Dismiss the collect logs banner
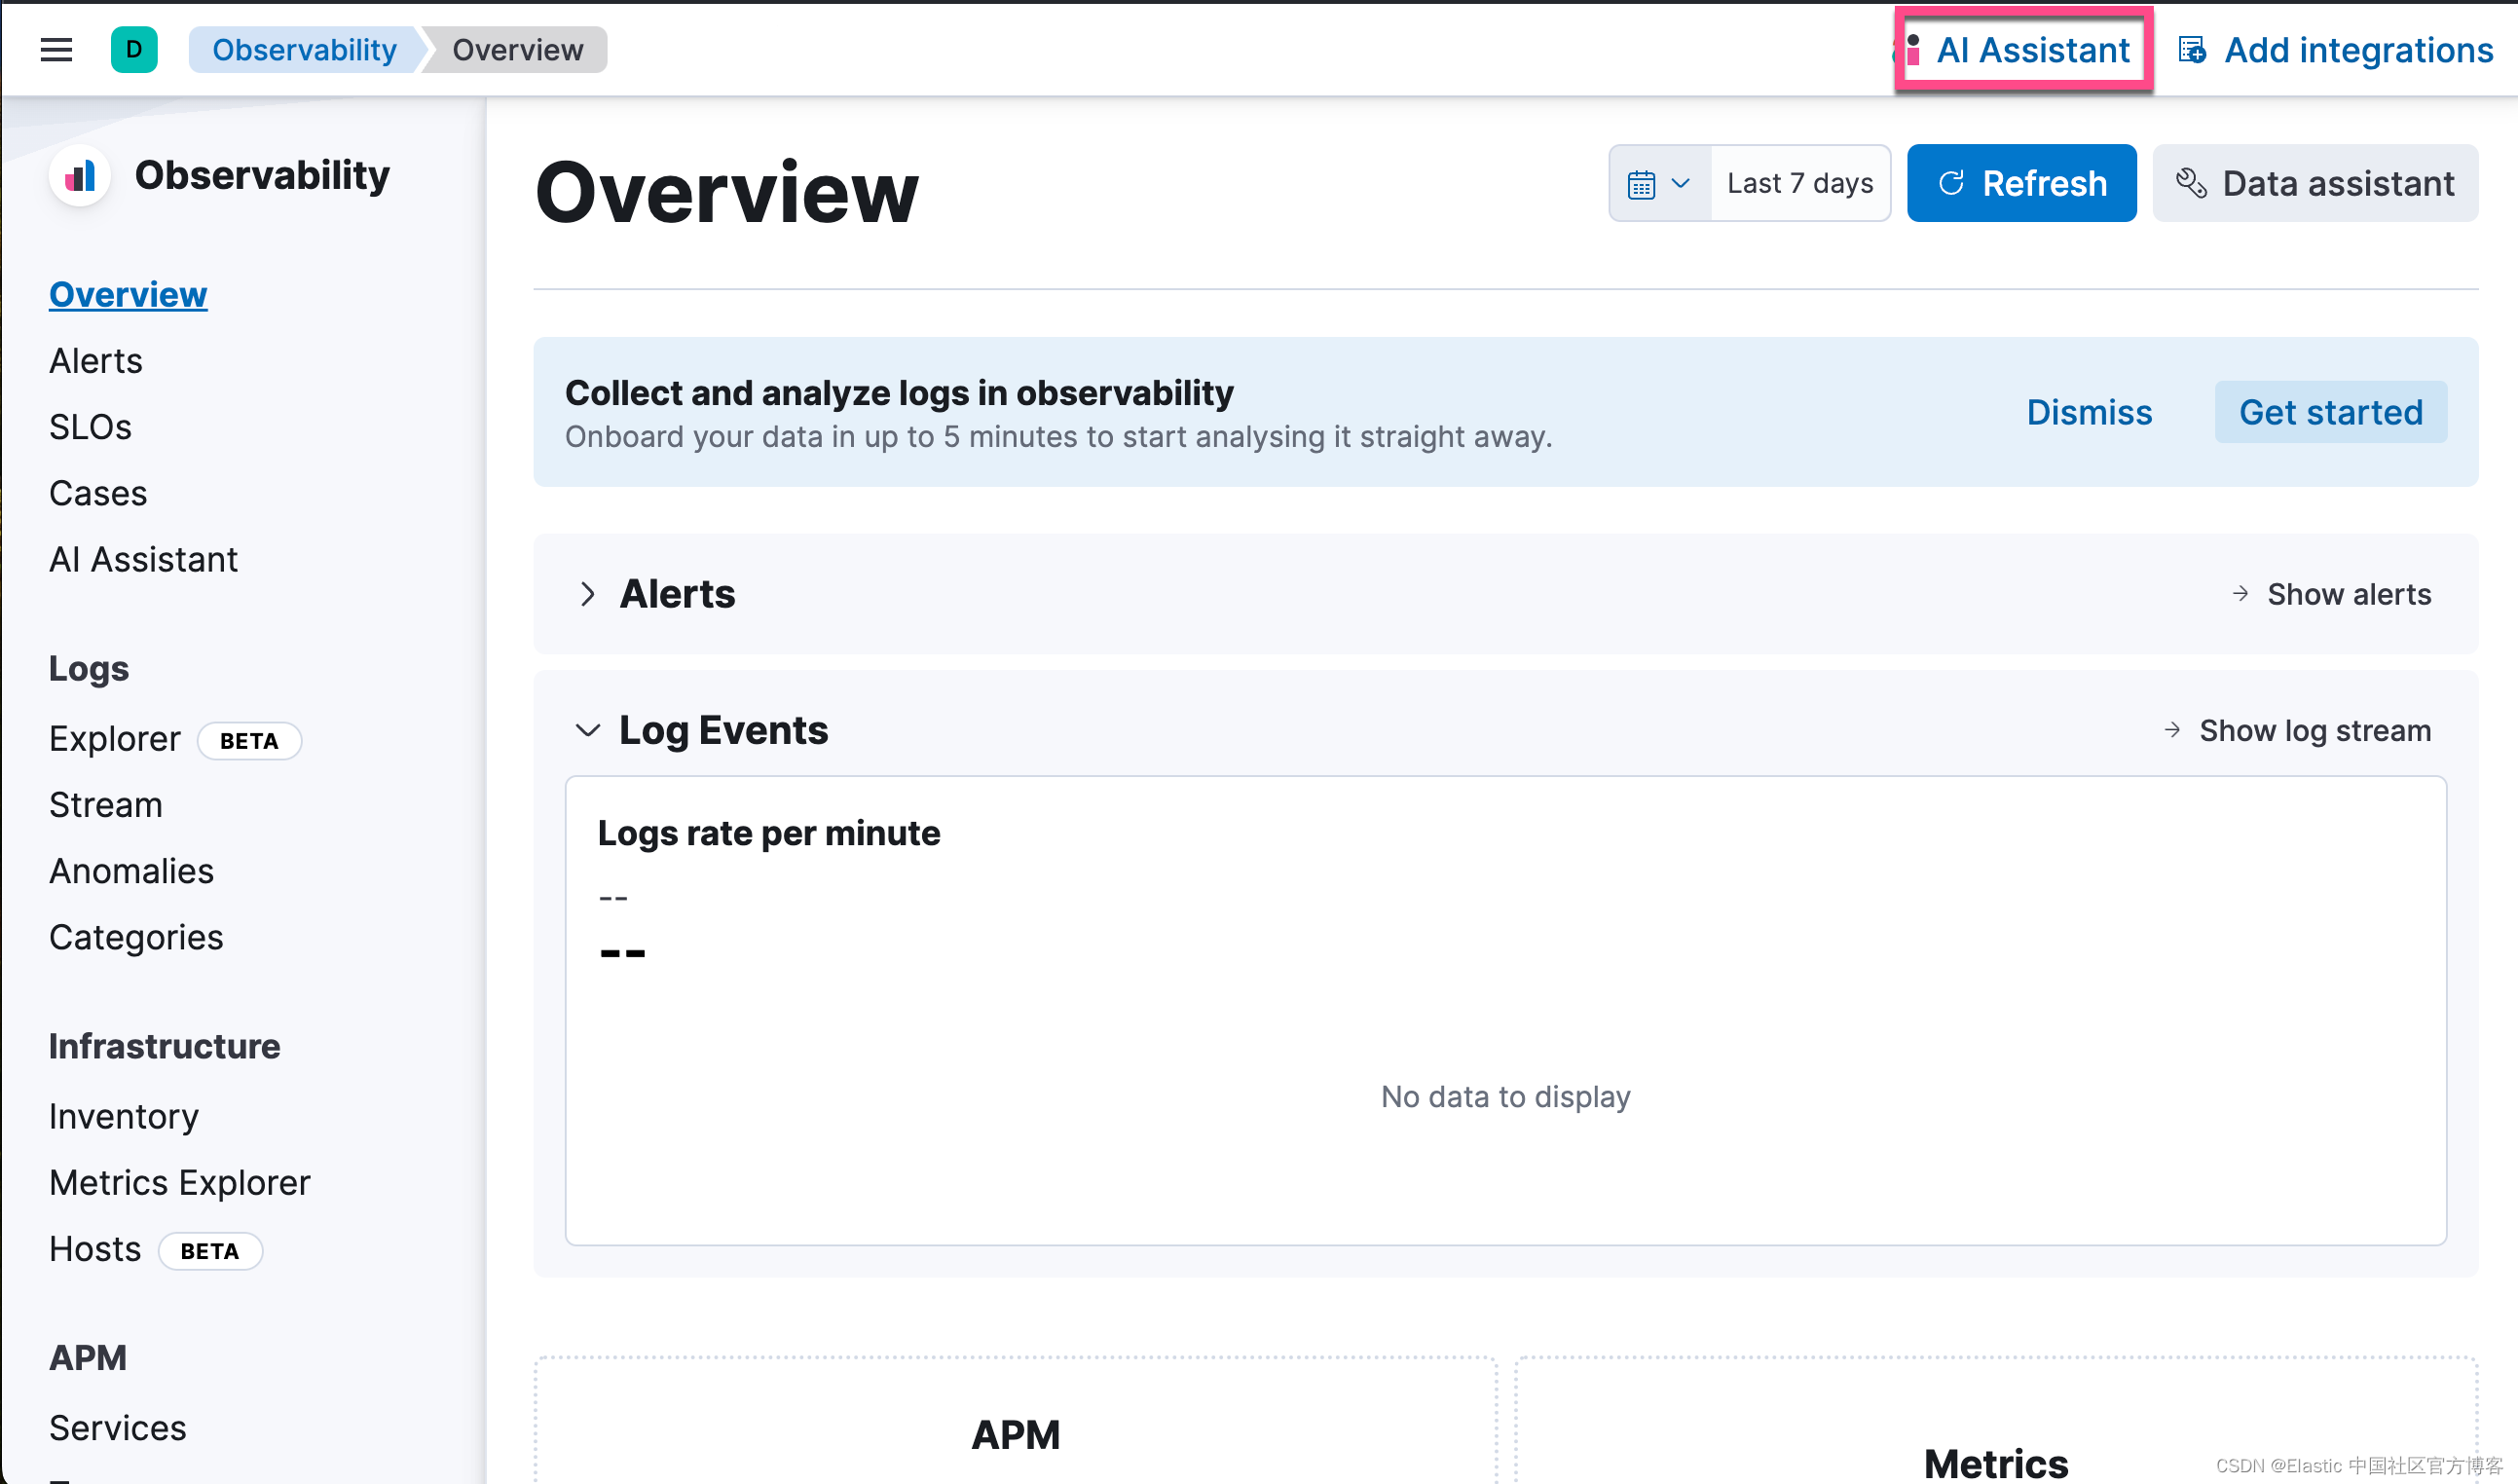 [x=2089, y=411]
